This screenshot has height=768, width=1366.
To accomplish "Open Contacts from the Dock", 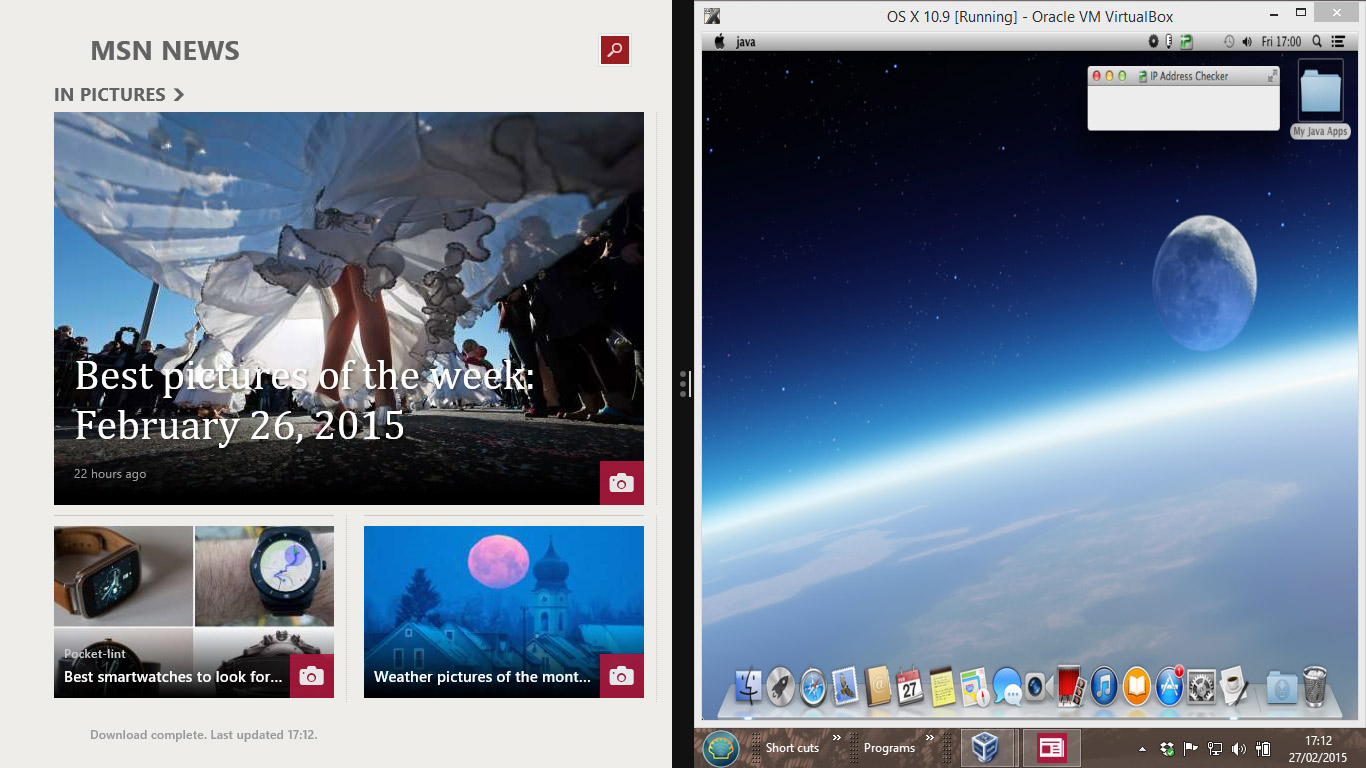I will pos(877,687).
